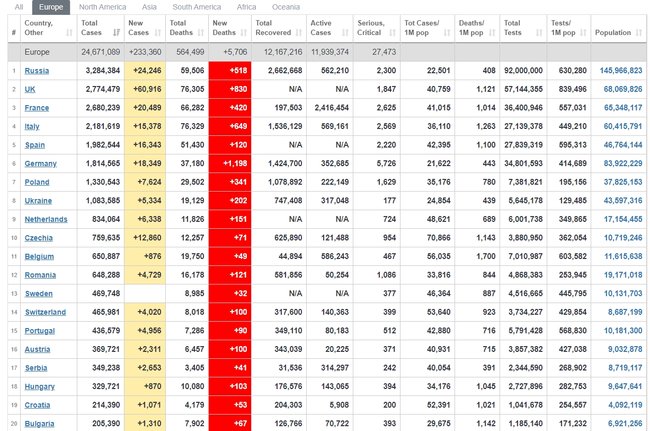Open Italy population link 60,415,791
This screenshot has height=431, width=650.
tap(623, 126)
